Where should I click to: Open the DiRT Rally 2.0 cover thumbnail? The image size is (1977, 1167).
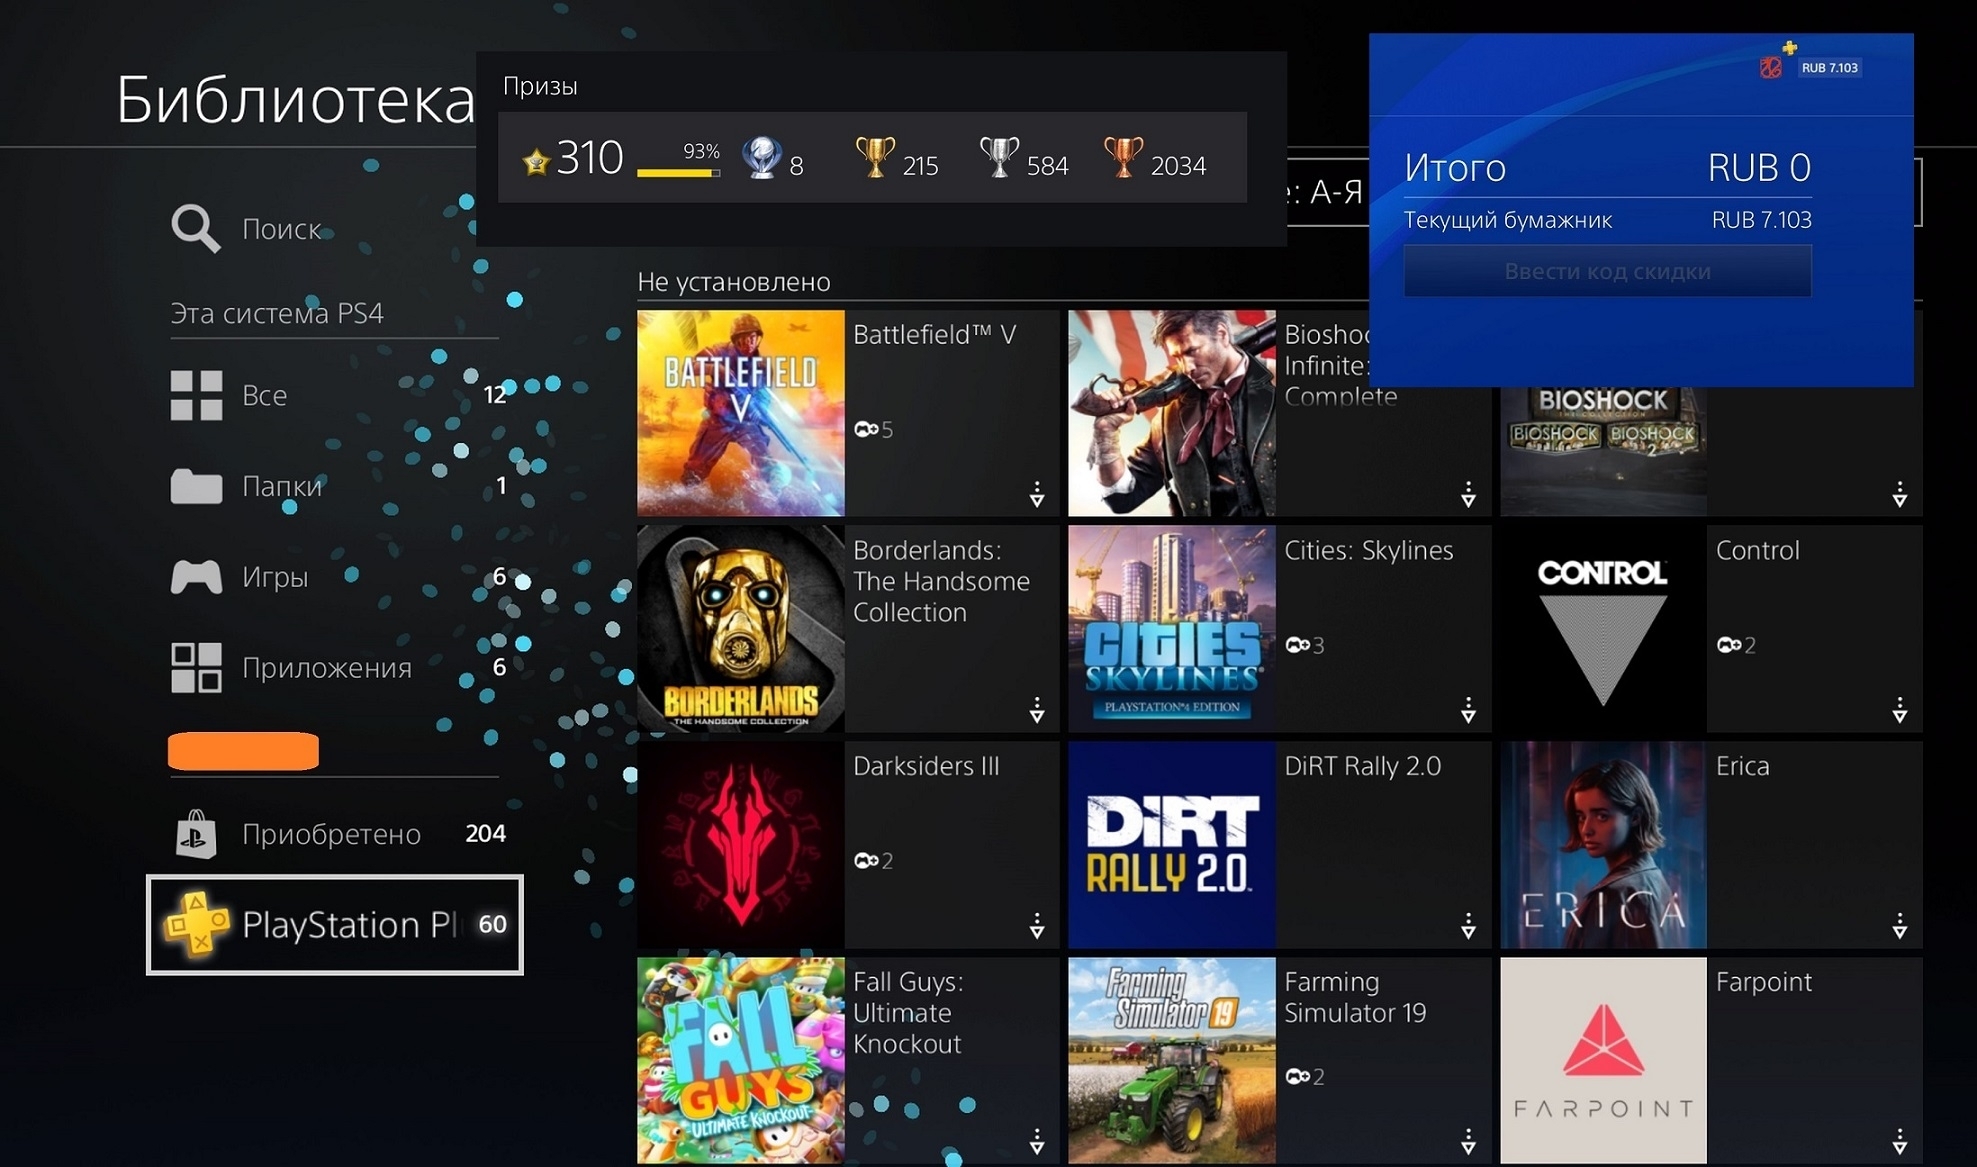(x=1172, y=845)
